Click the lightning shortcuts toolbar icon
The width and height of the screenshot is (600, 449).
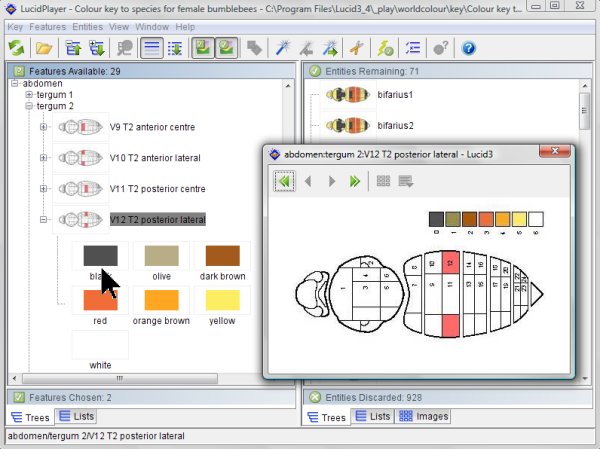[x=385, y=48]
